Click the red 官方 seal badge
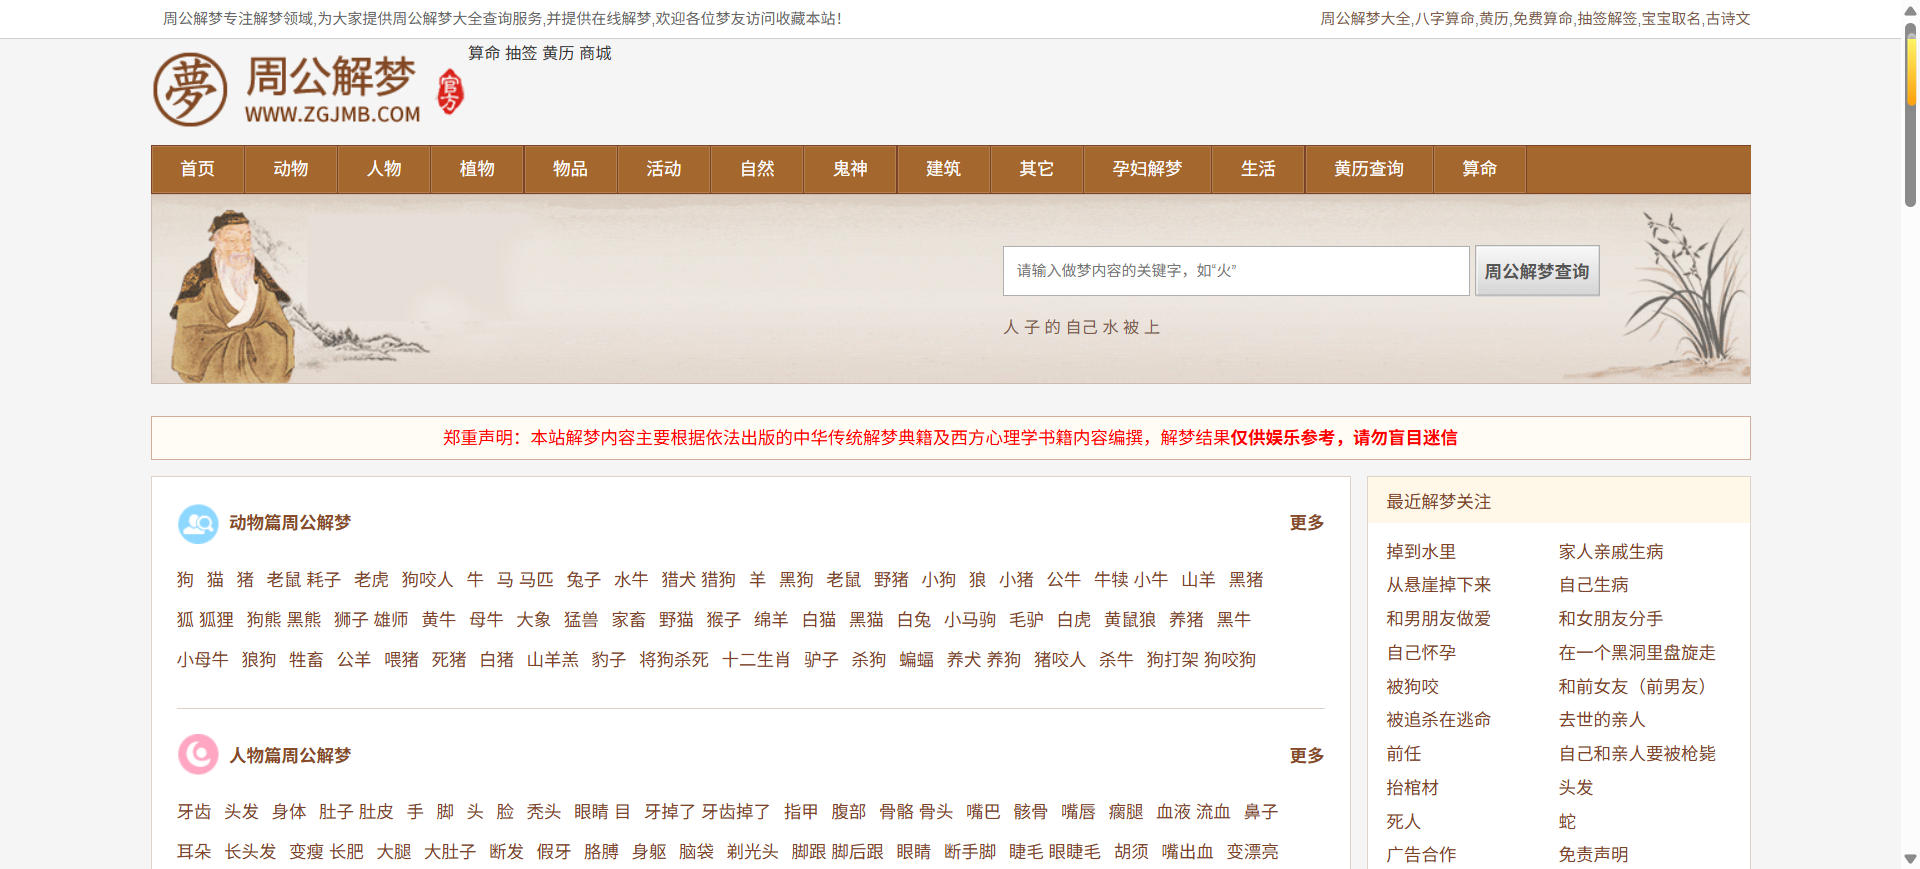The image size is (1920, 869). [x=451, y=91]
